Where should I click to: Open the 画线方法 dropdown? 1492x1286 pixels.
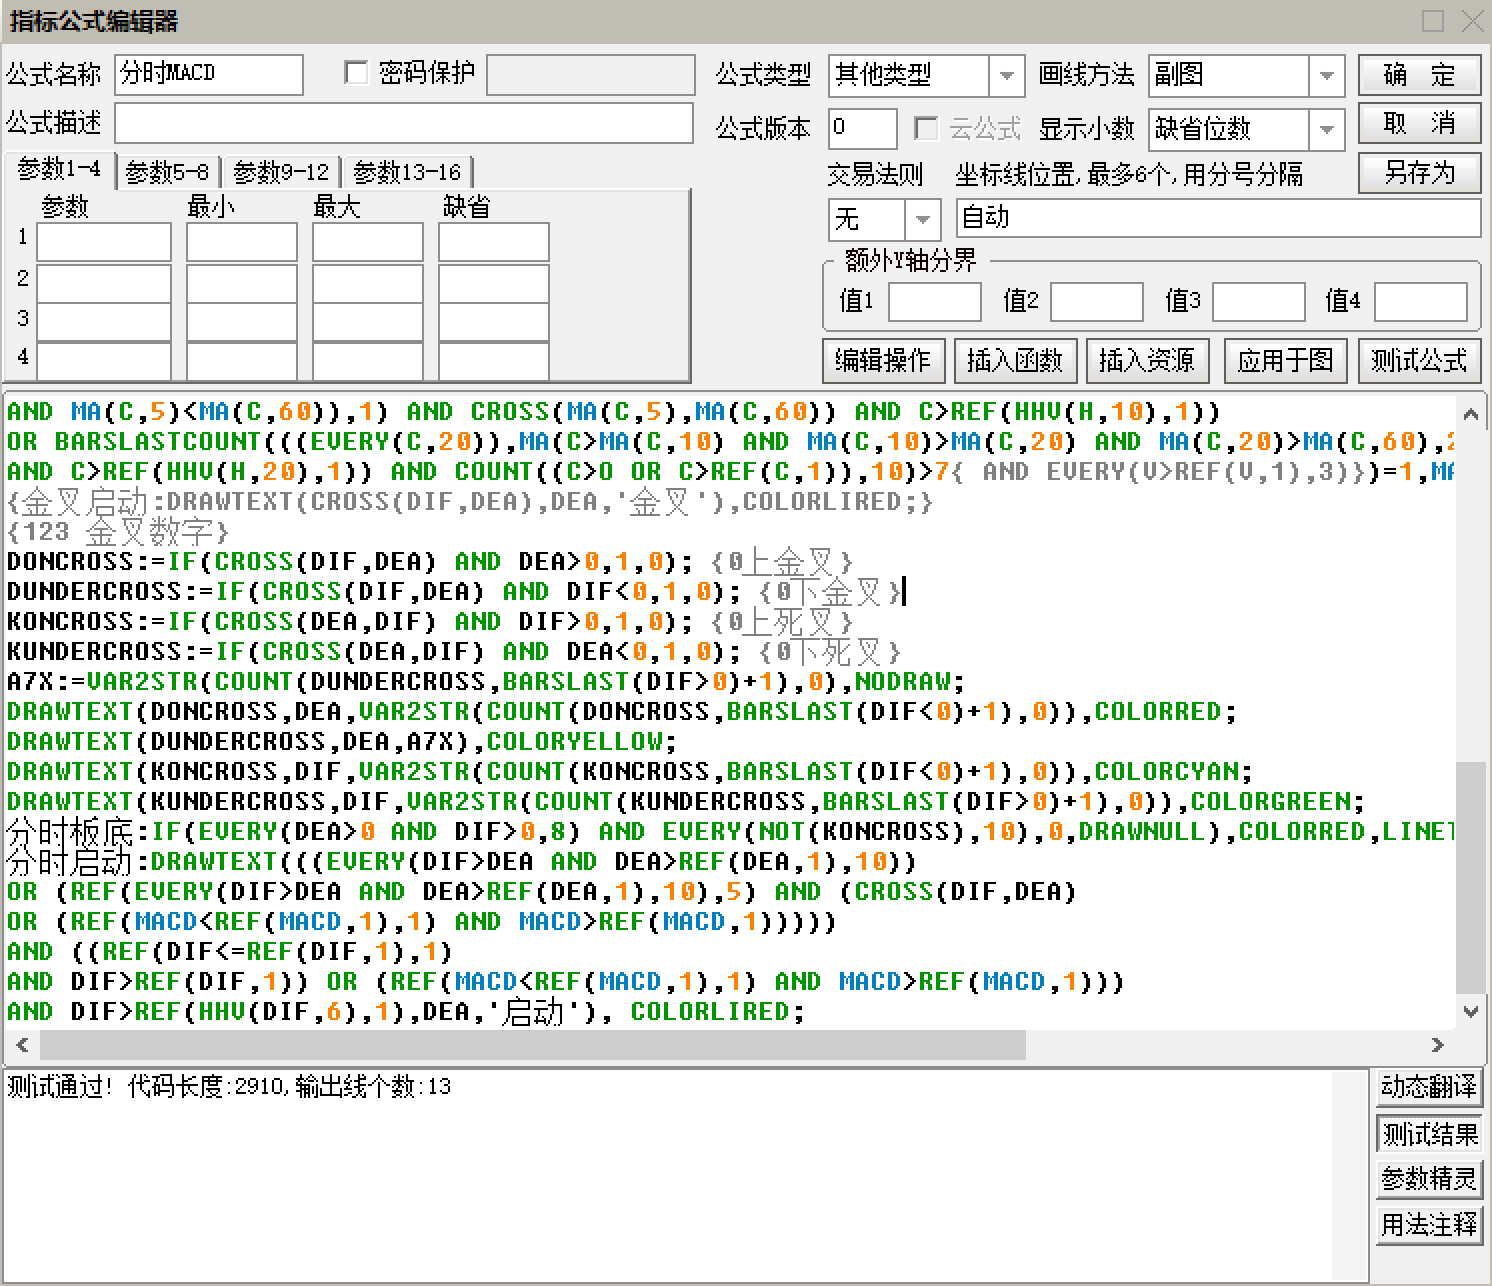coord(1326,75)
